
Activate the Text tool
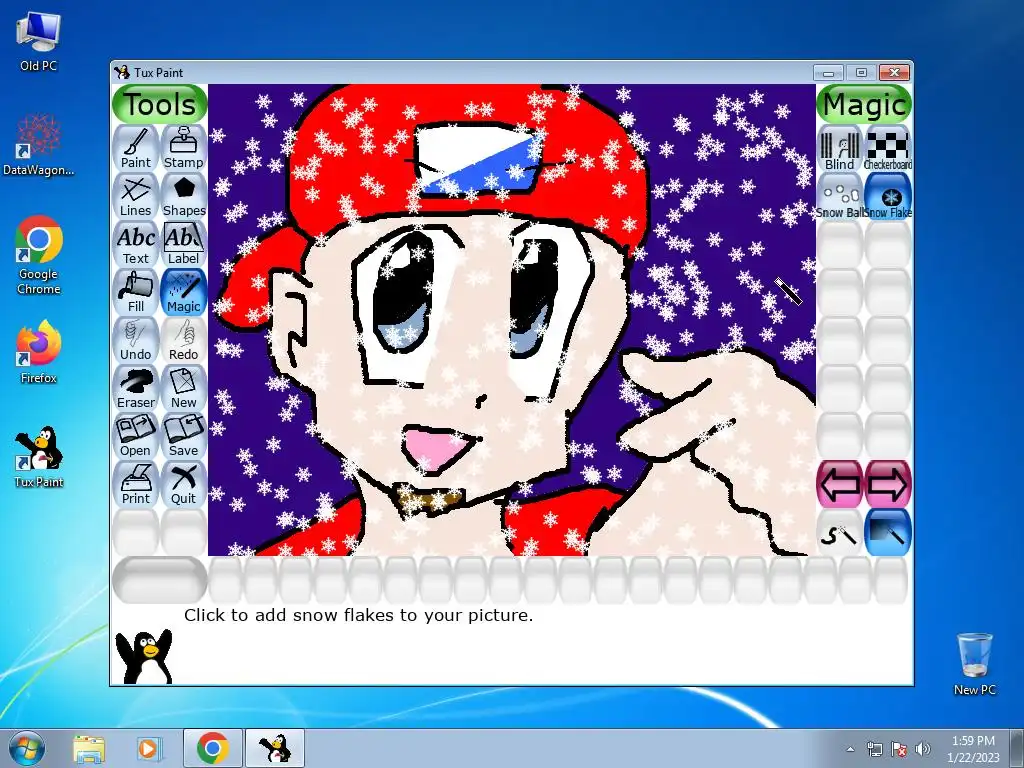click(x=136, y=244)
